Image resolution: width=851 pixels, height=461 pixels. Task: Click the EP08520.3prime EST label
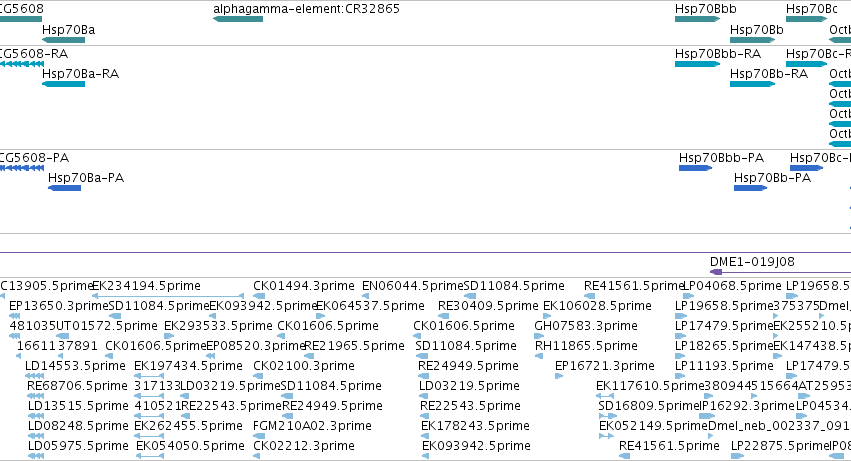256,346
